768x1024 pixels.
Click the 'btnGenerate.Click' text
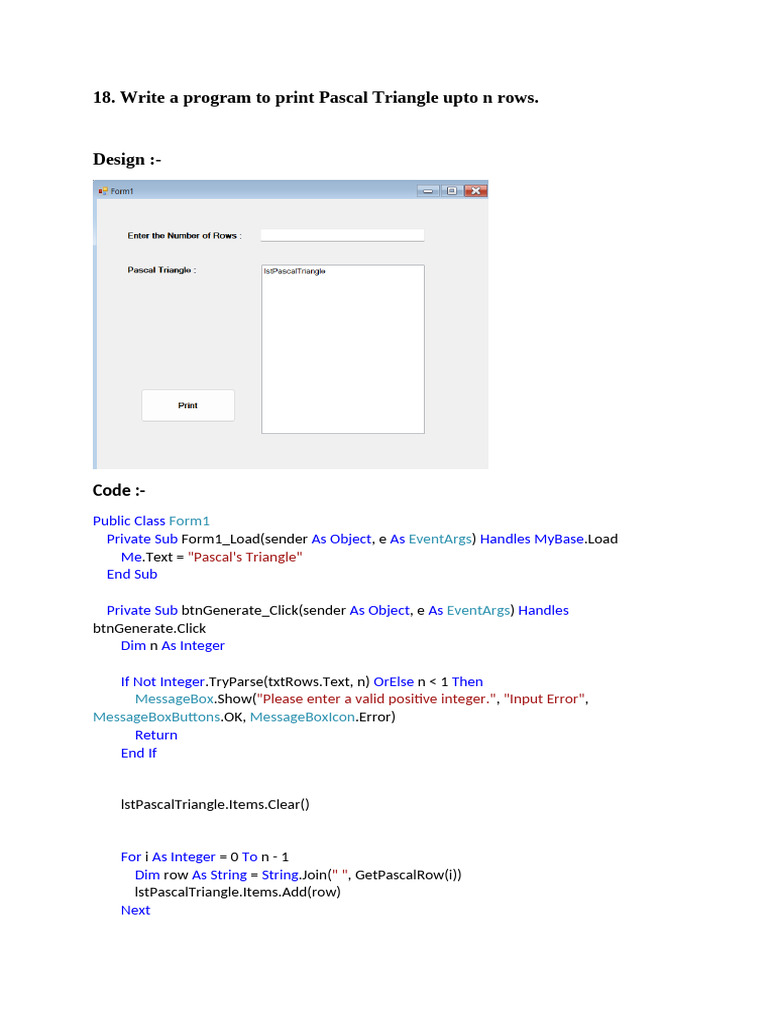pyautogui.click(x=149, y=628)
